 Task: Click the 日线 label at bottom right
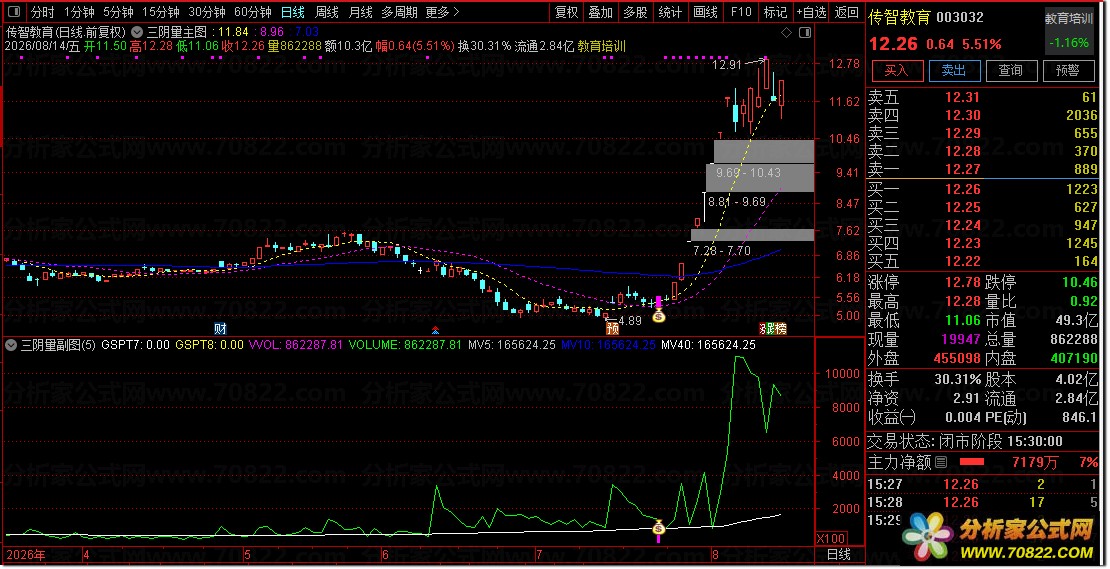[839, 554]
